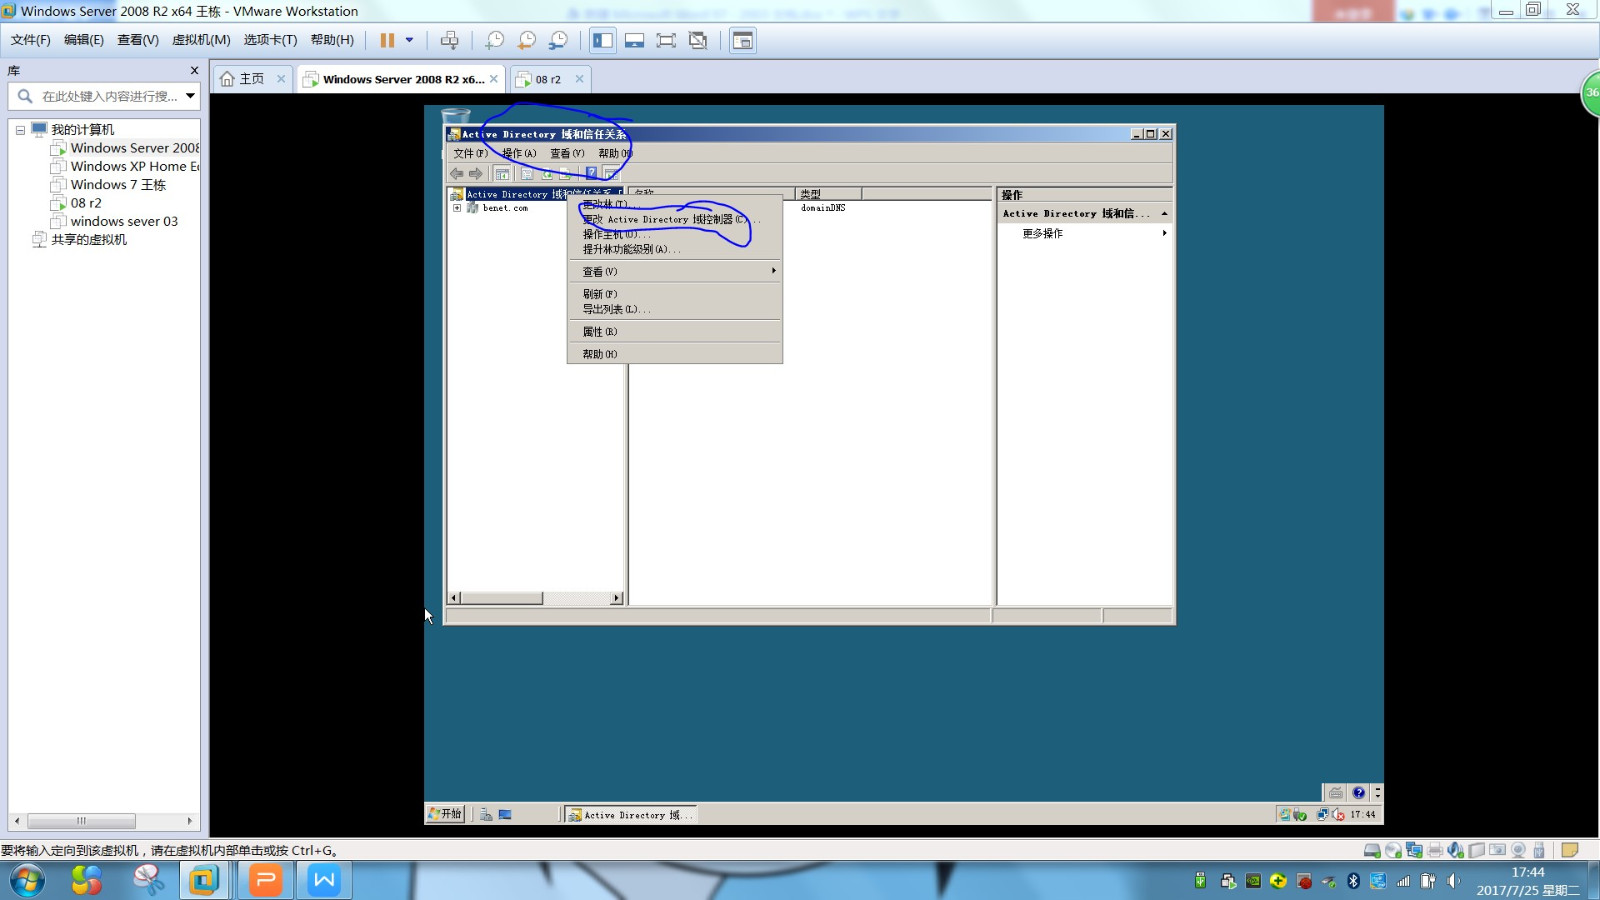The height and width of the screenshot is (900, 1600).
Task: Select 共享的虚拟机 in library
Action: tap(80, 240)
